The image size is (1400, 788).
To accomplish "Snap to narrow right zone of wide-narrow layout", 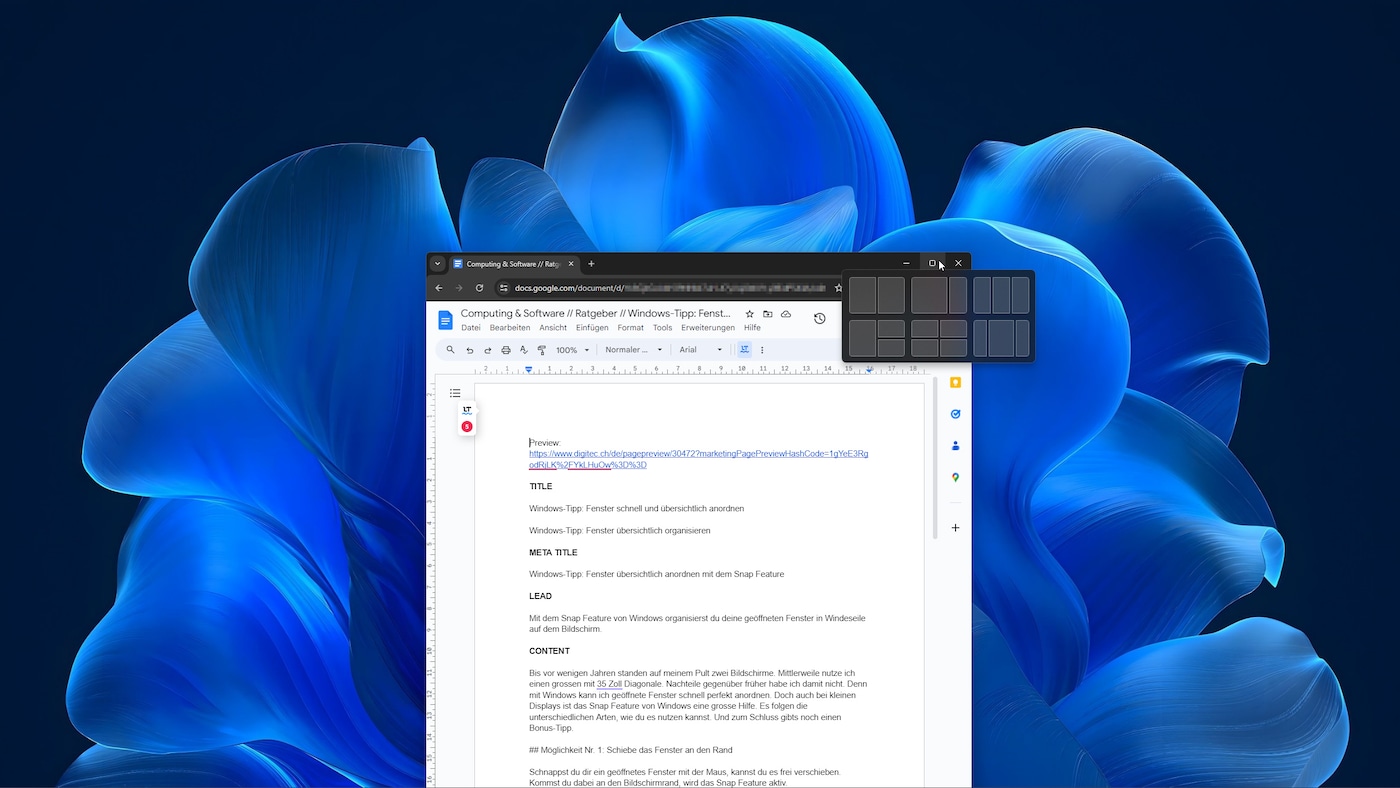I will [958, 295].
